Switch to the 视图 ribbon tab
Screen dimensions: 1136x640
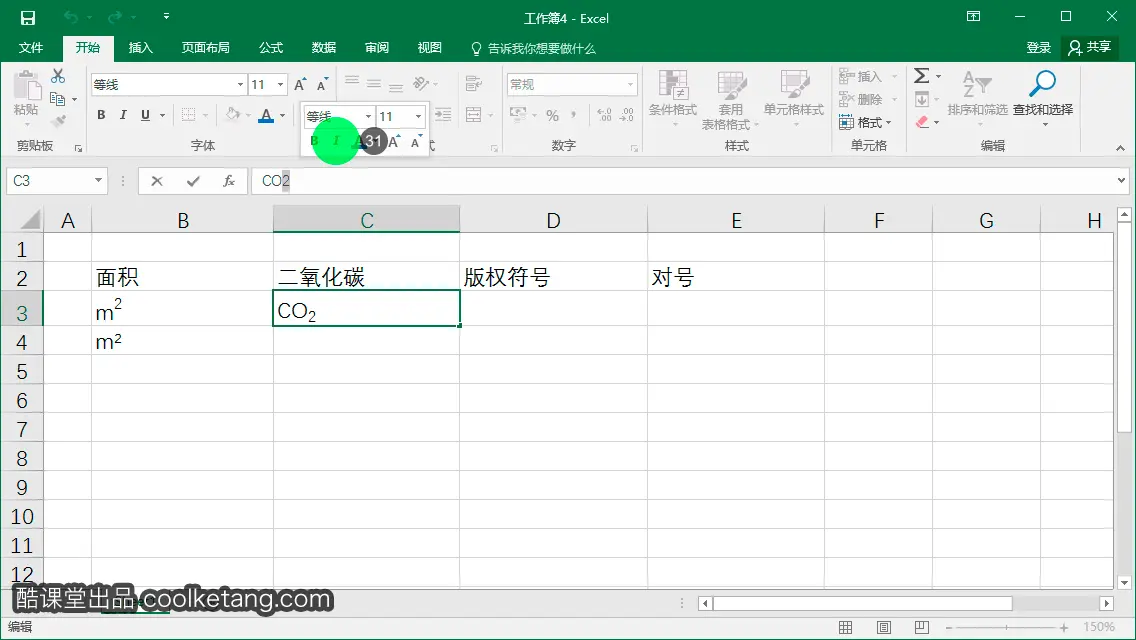430,48
